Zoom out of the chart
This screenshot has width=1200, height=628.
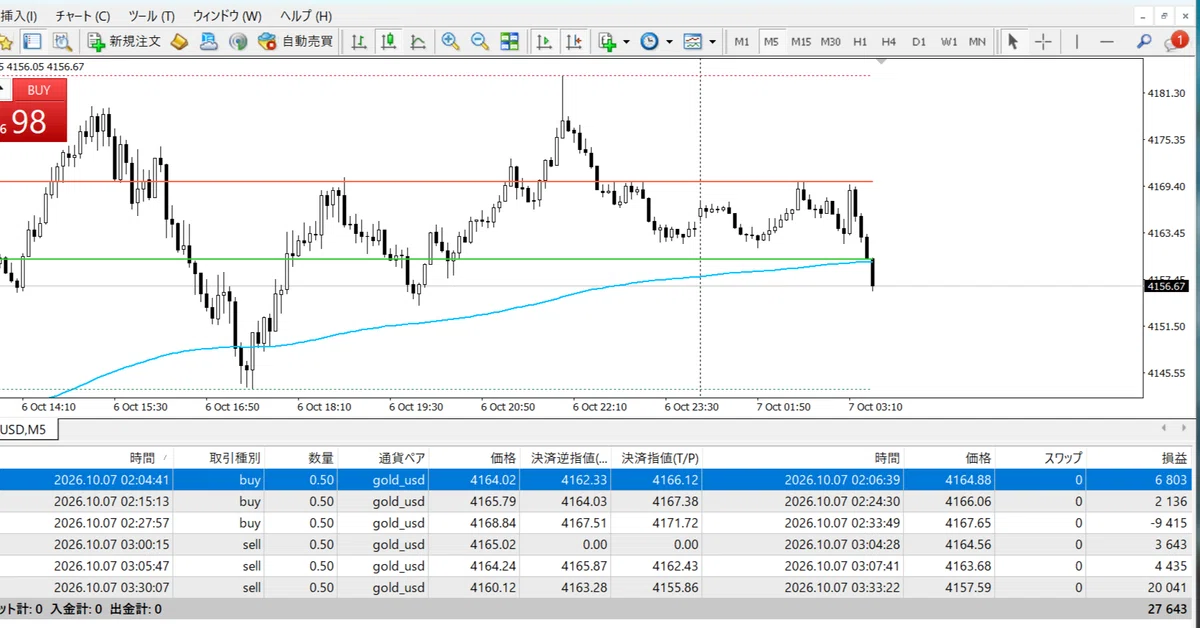click(480, 42)
